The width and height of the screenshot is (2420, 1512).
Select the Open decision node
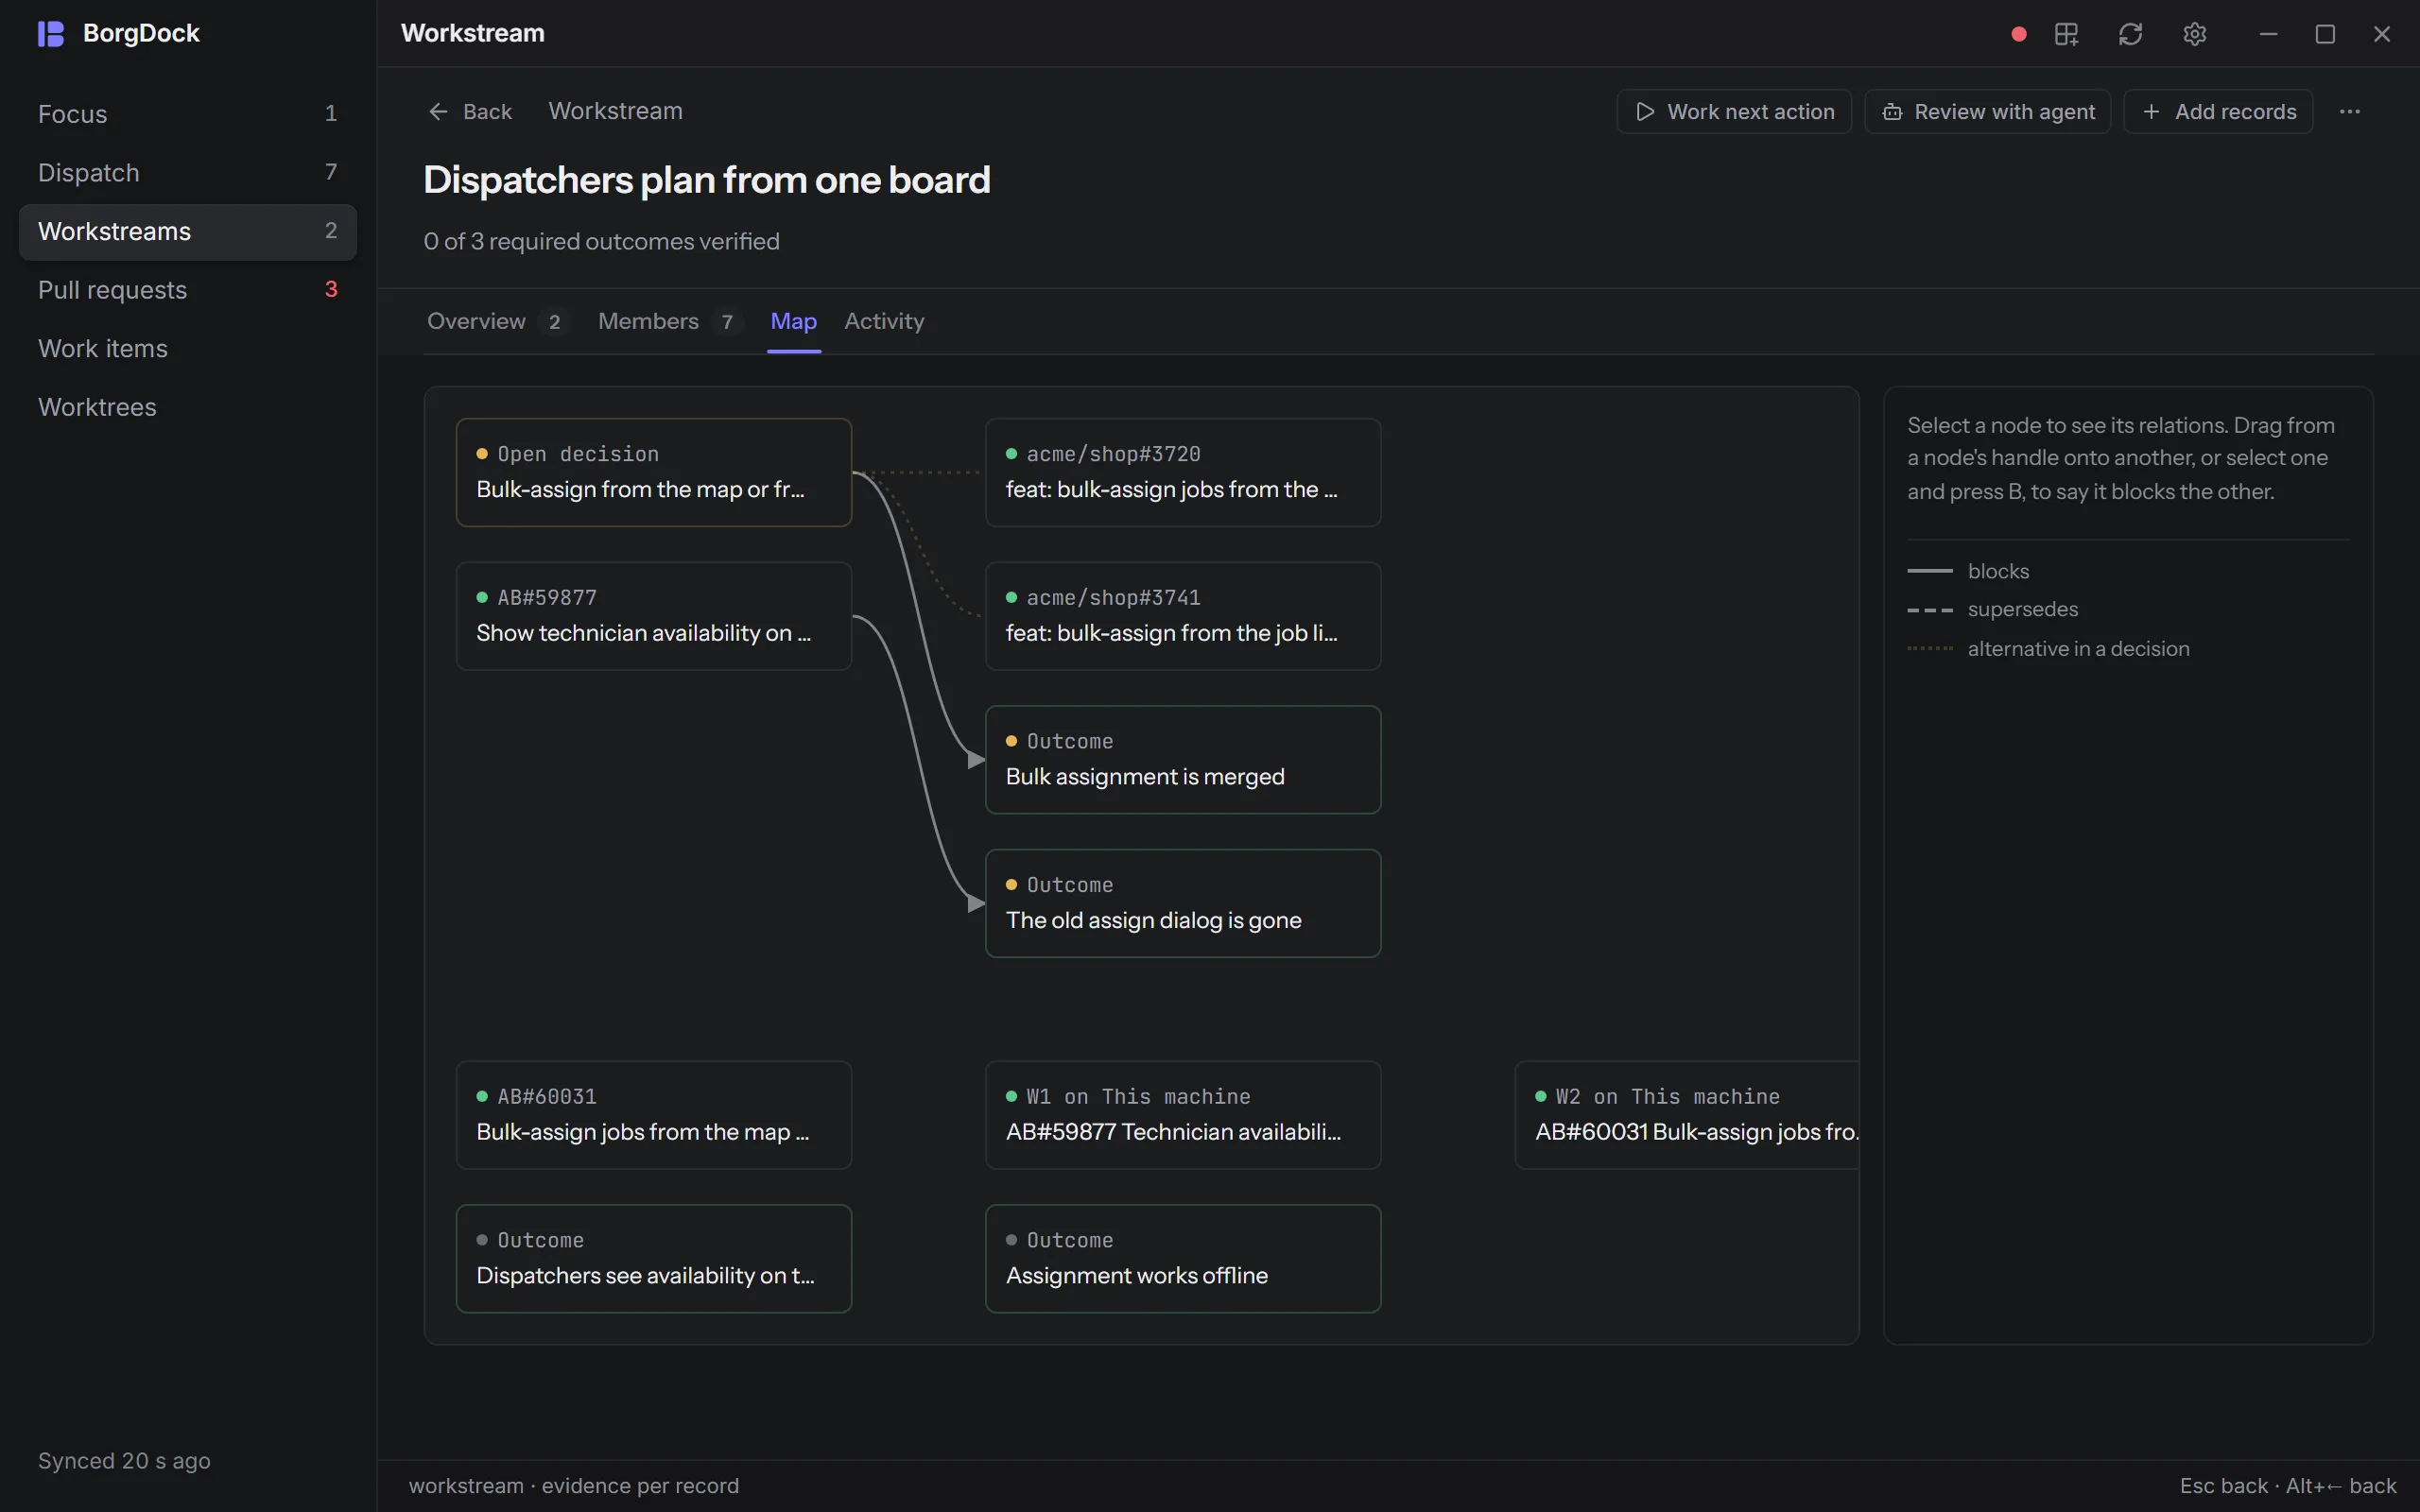(x=654, y=473)
